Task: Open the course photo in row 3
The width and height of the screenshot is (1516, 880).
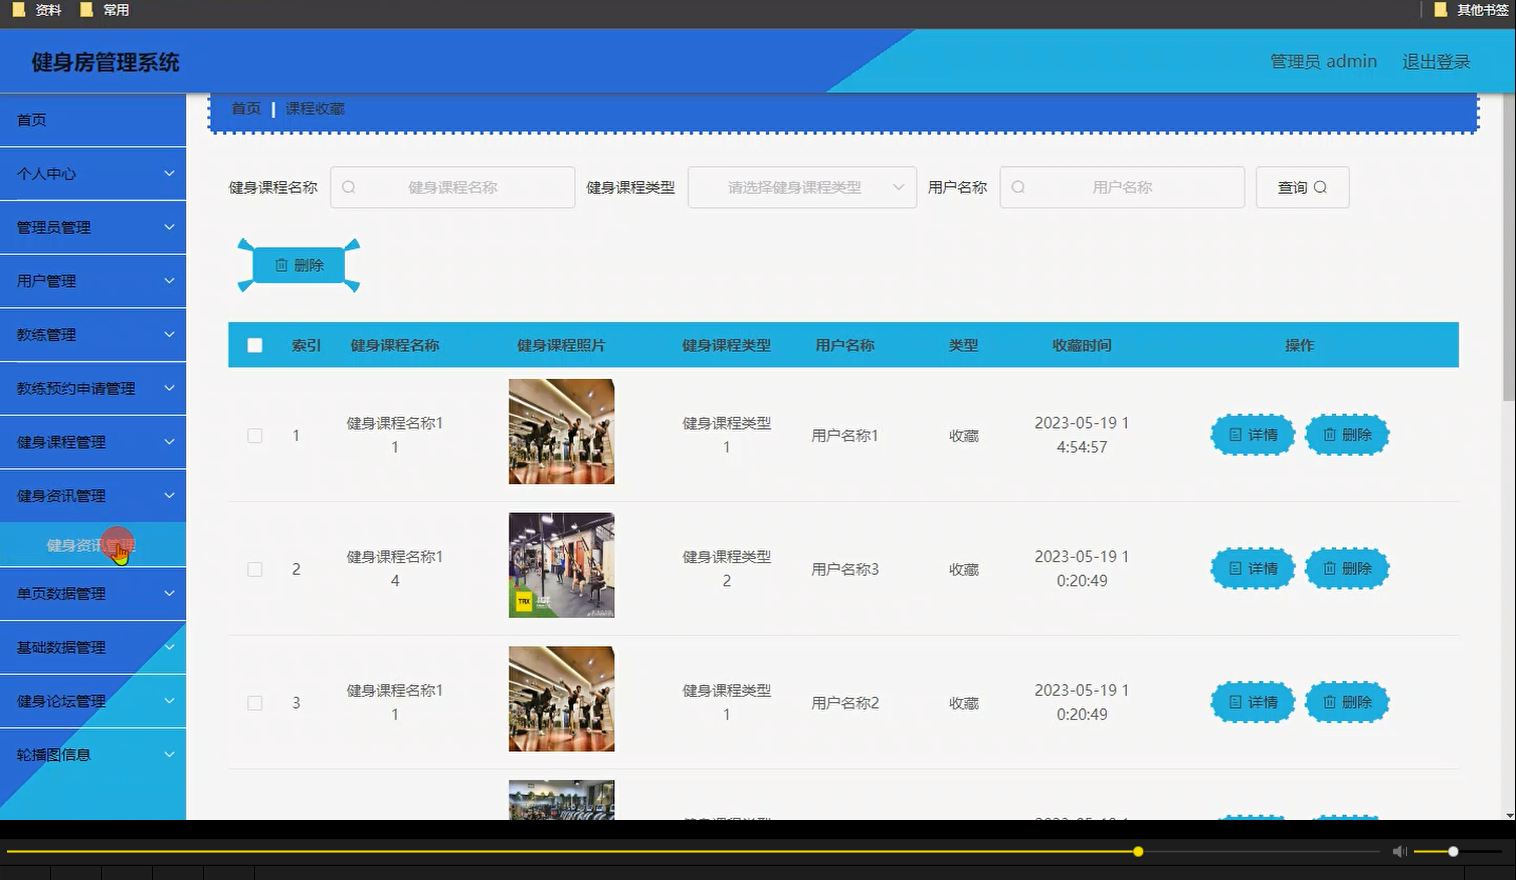Action: 561,699
